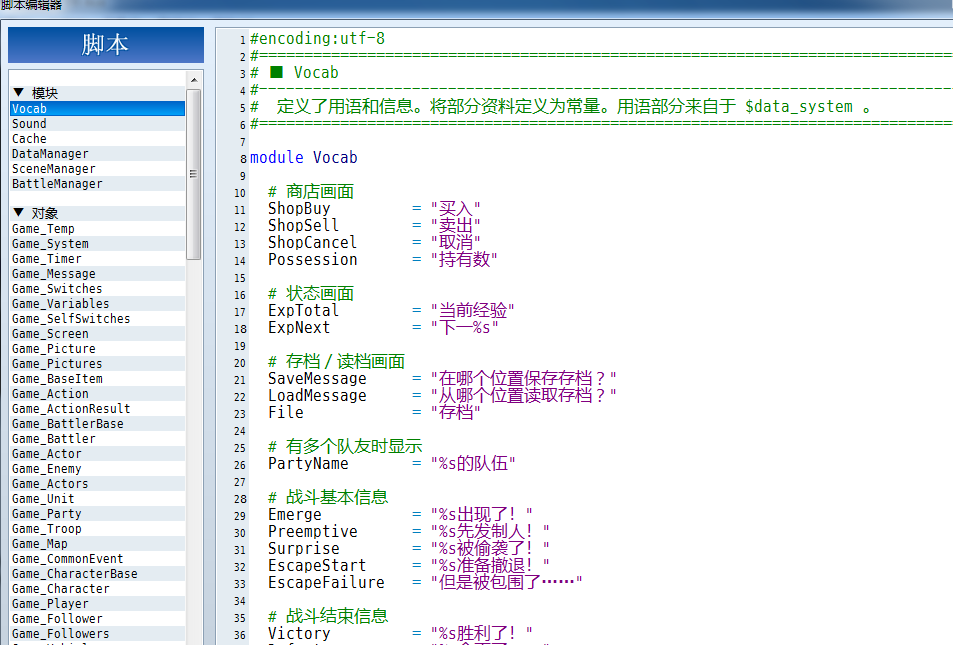Click the script list scrollbar thumb
The height and width of the screenshot is (645, 953).
point(194,174)
